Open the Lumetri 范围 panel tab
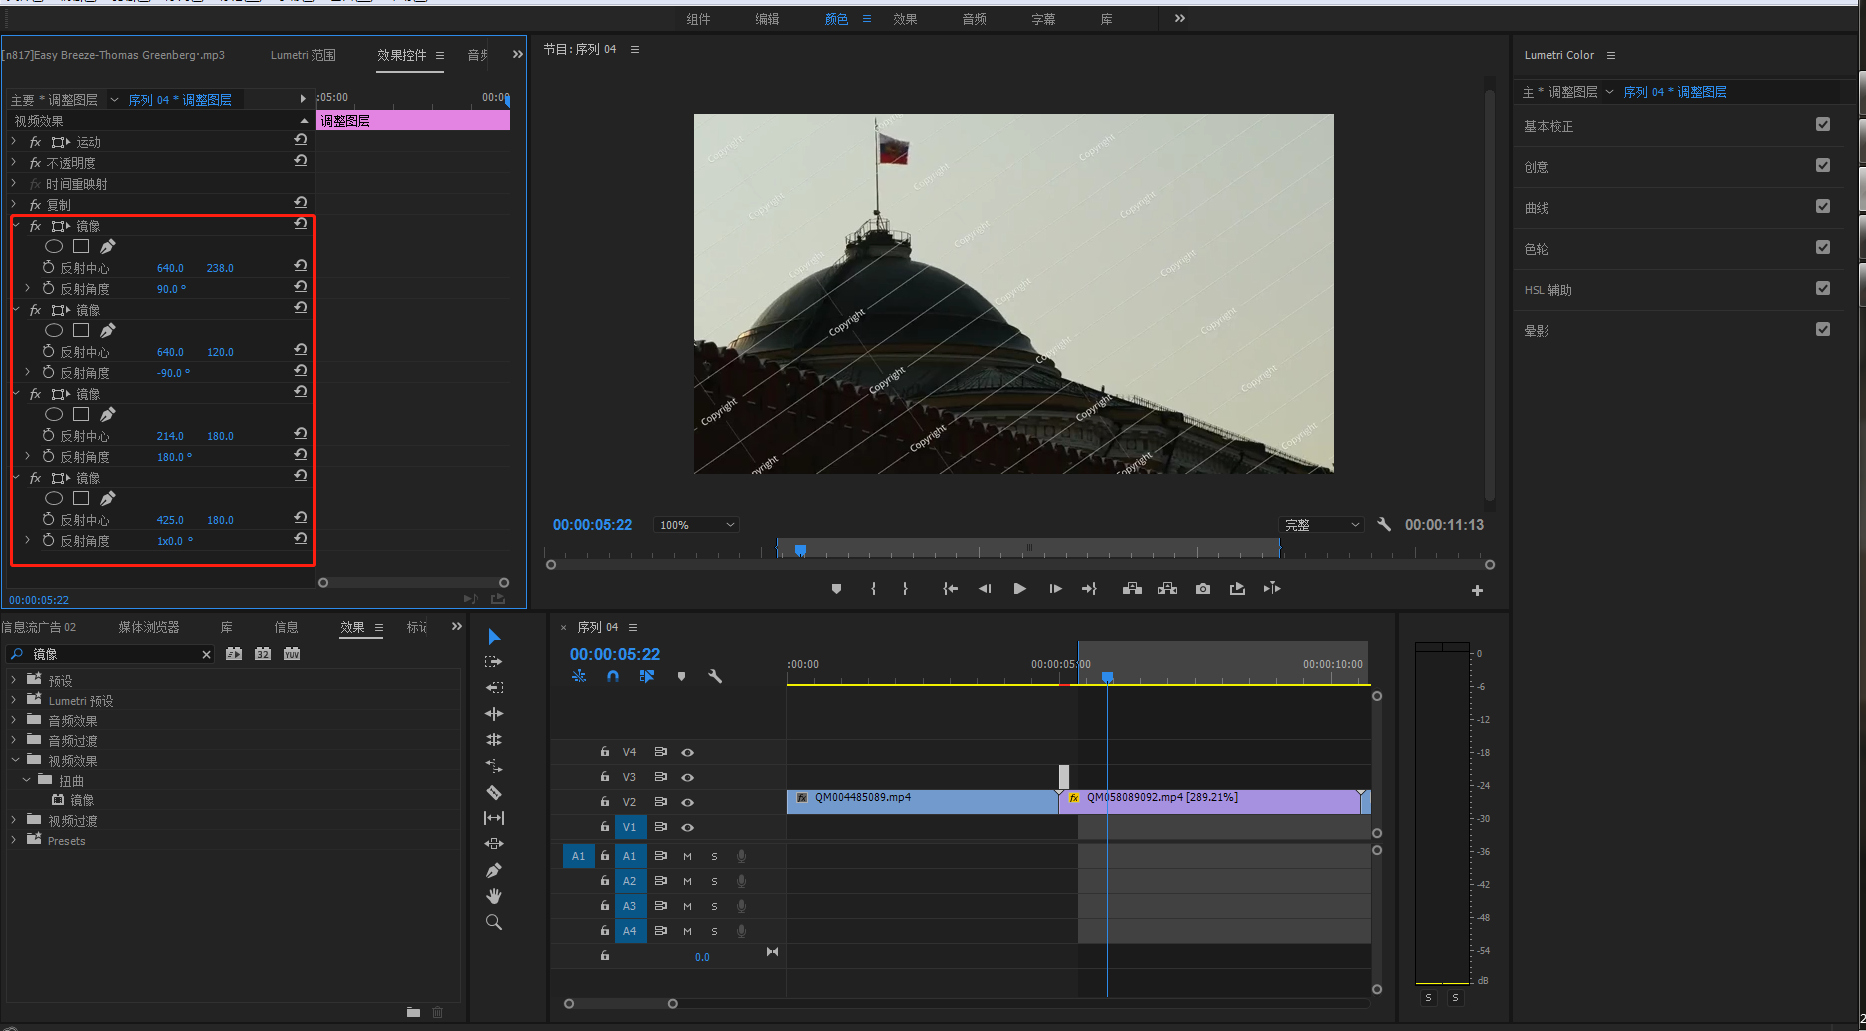The width and height of the screenshot is (1866, 1031). (x=303, y=55)
